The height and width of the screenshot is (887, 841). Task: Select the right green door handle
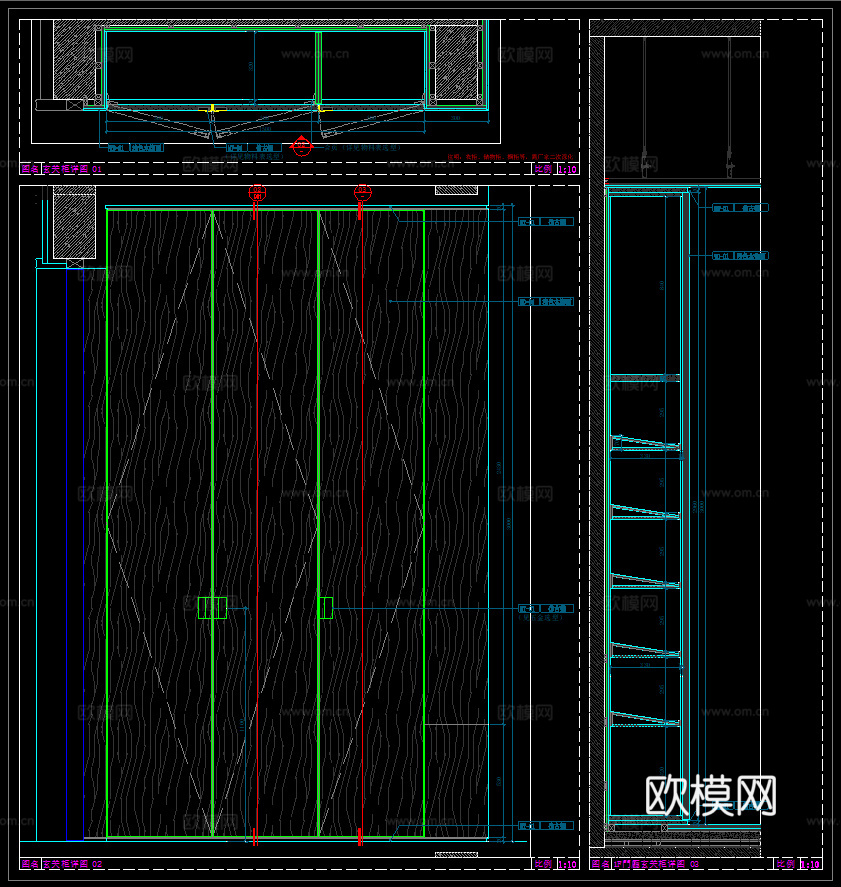pyautogui.click(x=326, y=608)
